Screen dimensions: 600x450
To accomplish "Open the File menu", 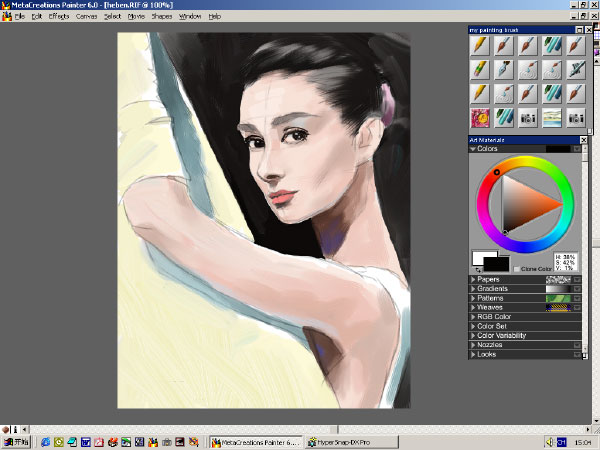I will click(x=20, y=16).
